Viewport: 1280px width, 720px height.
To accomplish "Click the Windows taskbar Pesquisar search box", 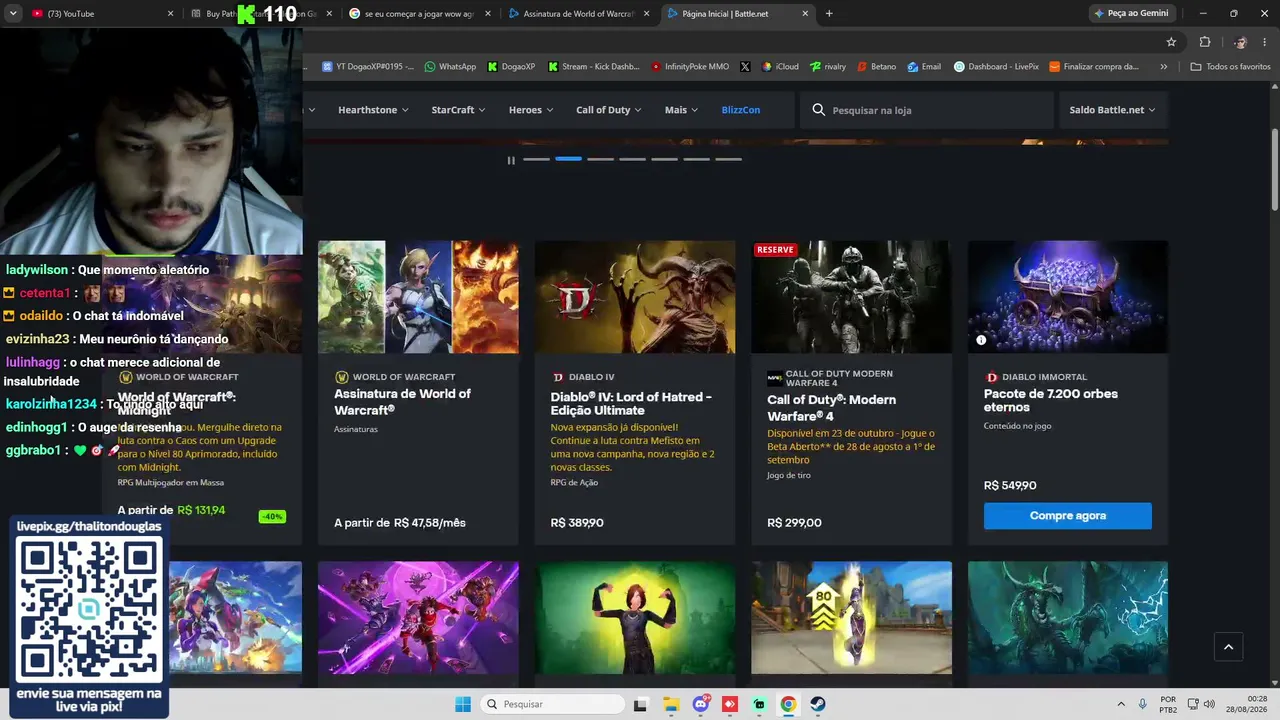I will pos(552,704).
